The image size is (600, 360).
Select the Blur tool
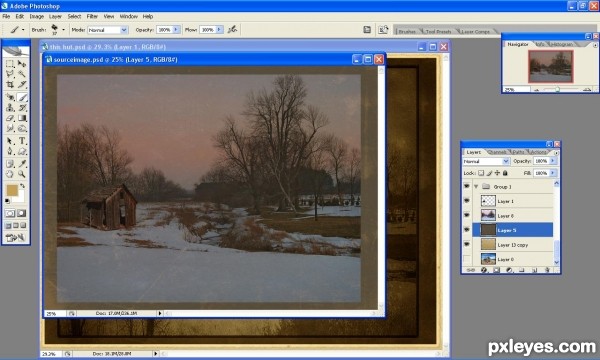pyautogui.click(x=10, y=129)
